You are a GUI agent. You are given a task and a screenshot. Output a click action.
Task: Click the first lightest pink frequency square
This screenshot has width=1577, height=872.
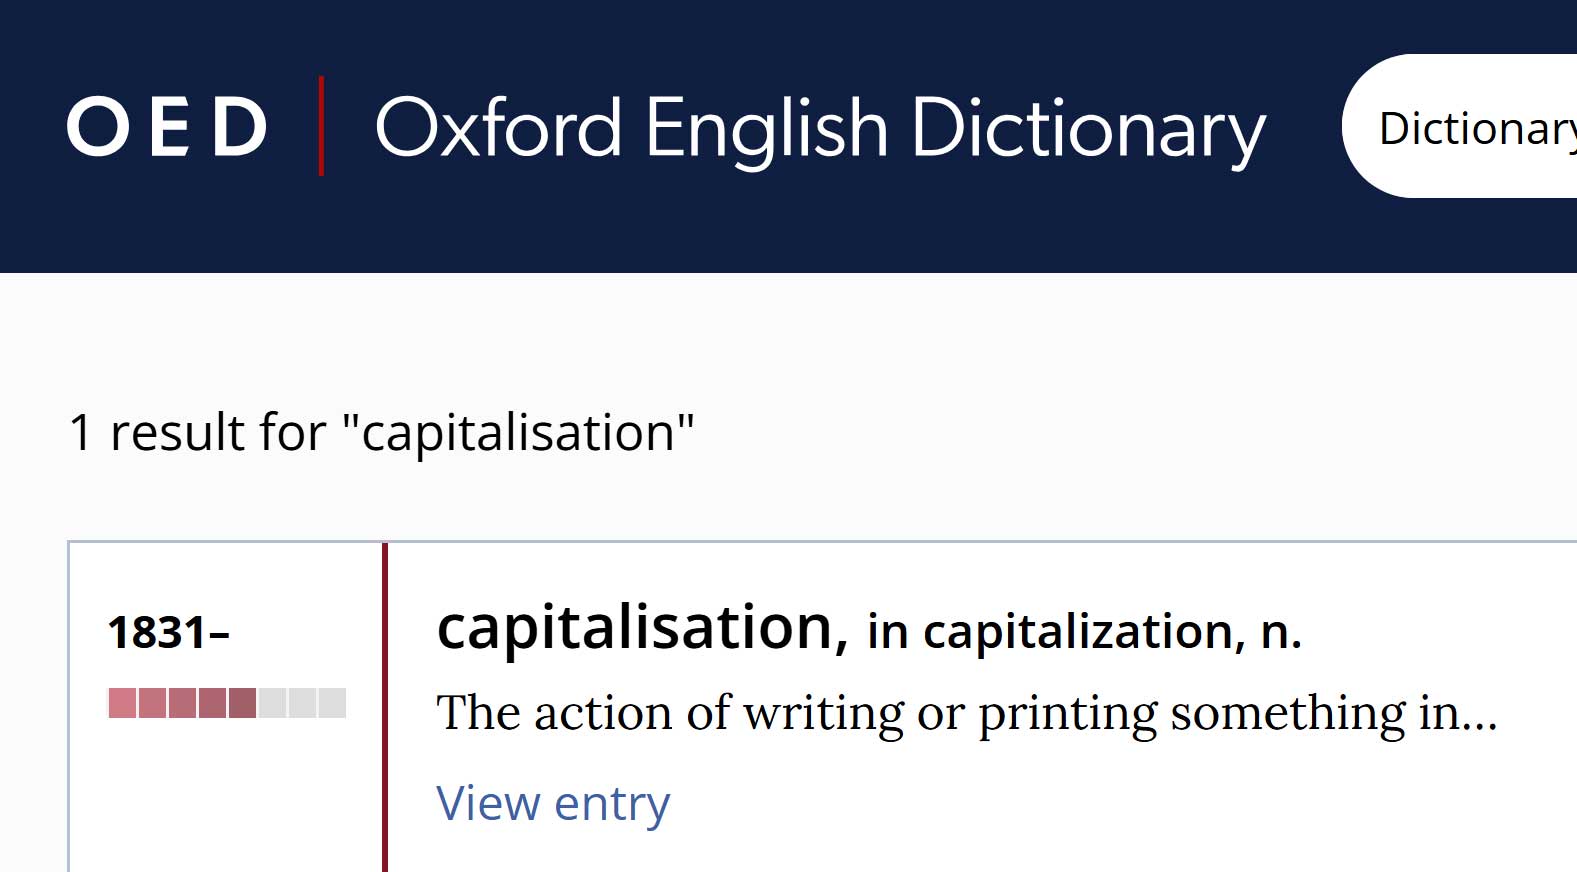pyautogui.click(x=122, y=703)
